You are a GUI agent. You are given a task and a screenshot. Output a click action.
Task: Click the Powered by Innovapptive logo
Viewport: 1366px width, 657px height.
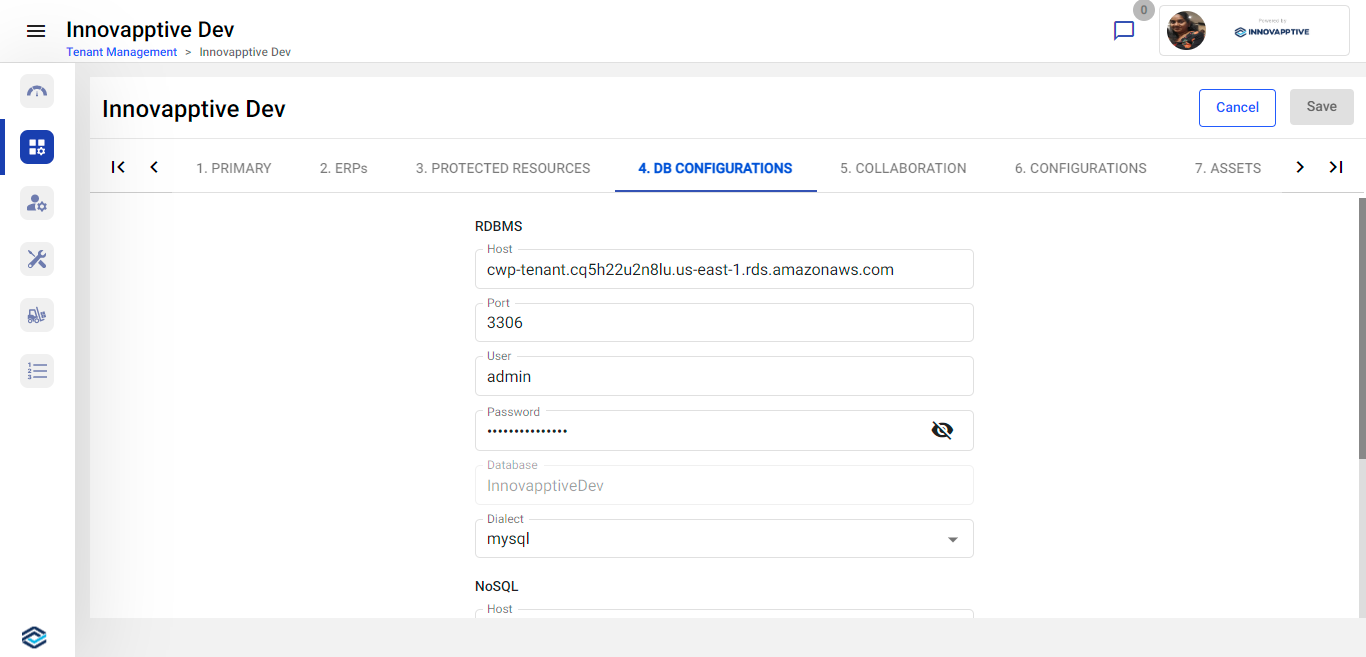click(x=1272, y=30)
